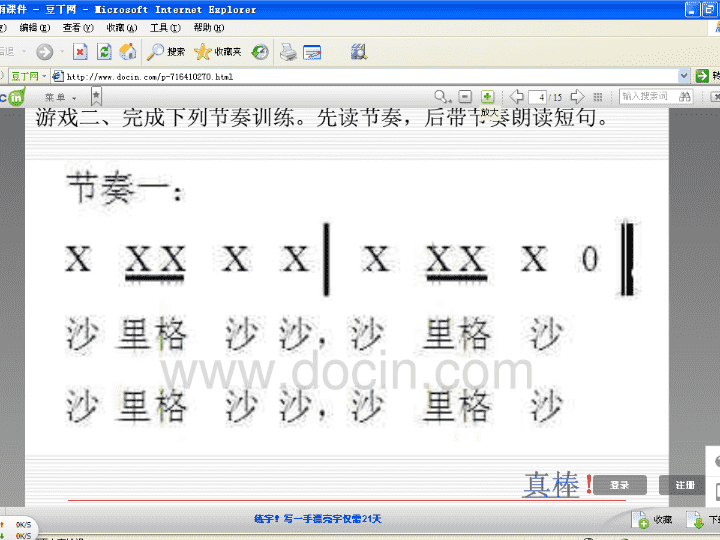Screen dimensions: 720x540
Task: Click the 节奏一 heading text
Action: coord(125,188)
